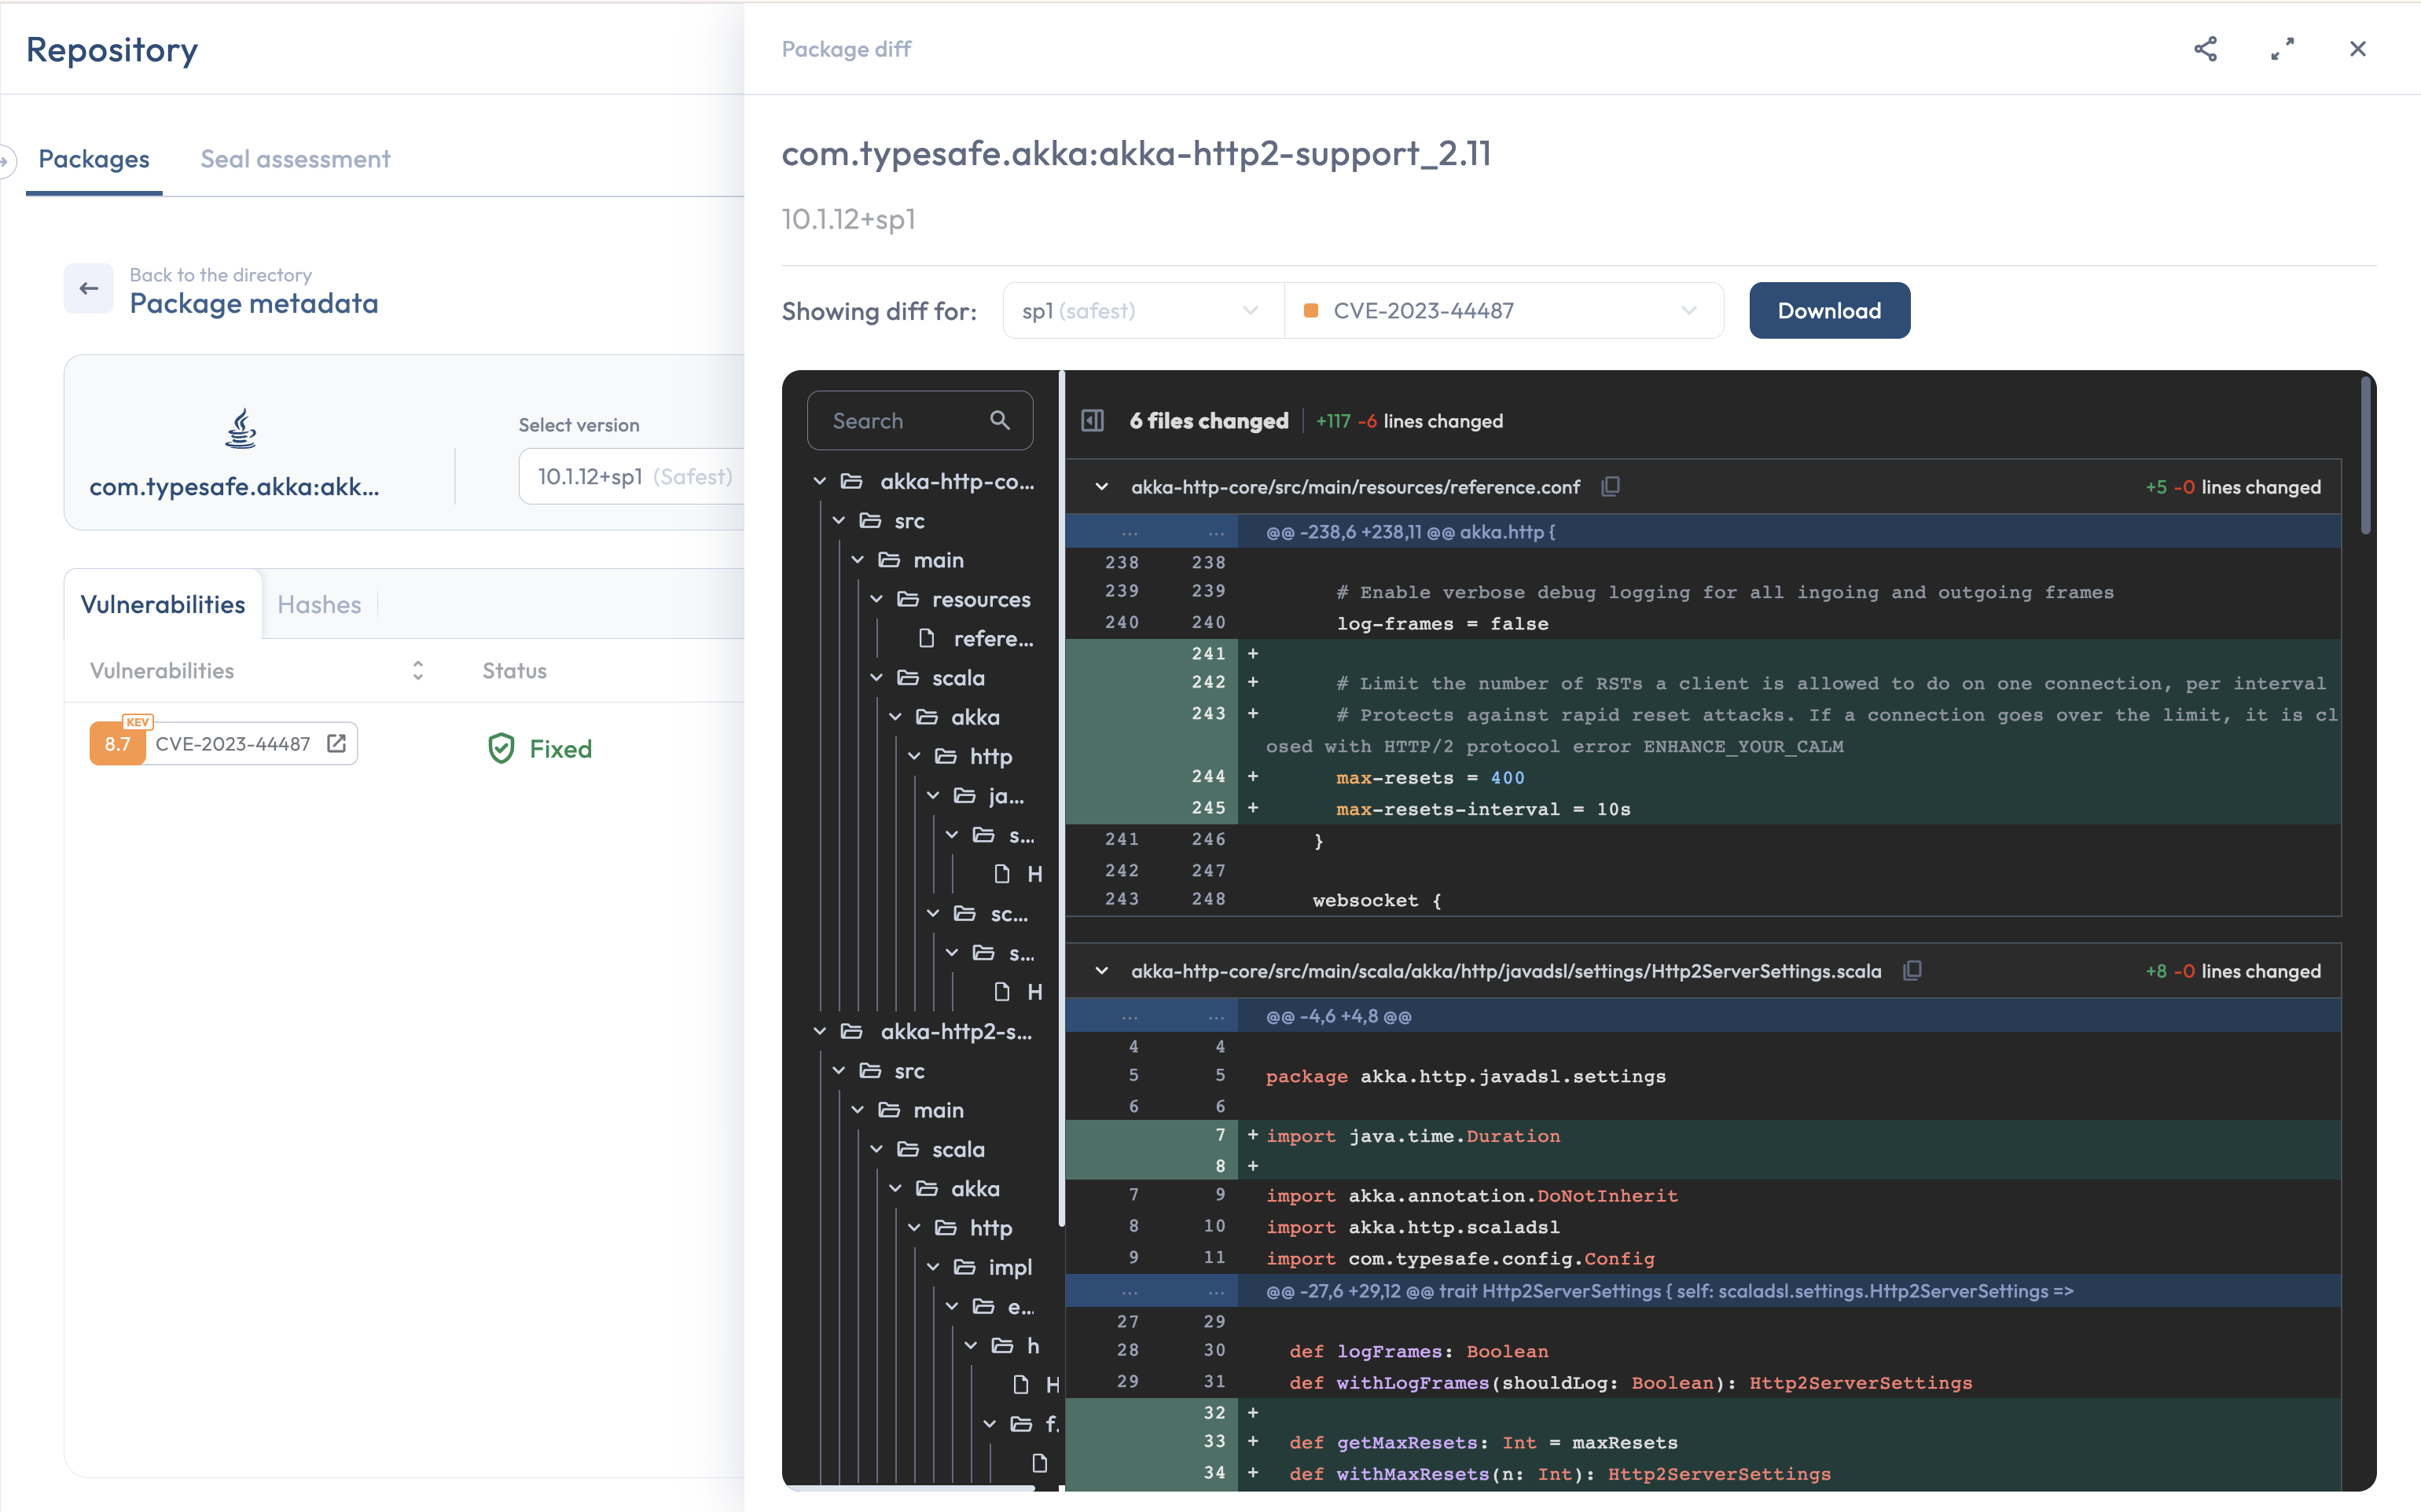Collapse the f. folder in tree

989,1424
